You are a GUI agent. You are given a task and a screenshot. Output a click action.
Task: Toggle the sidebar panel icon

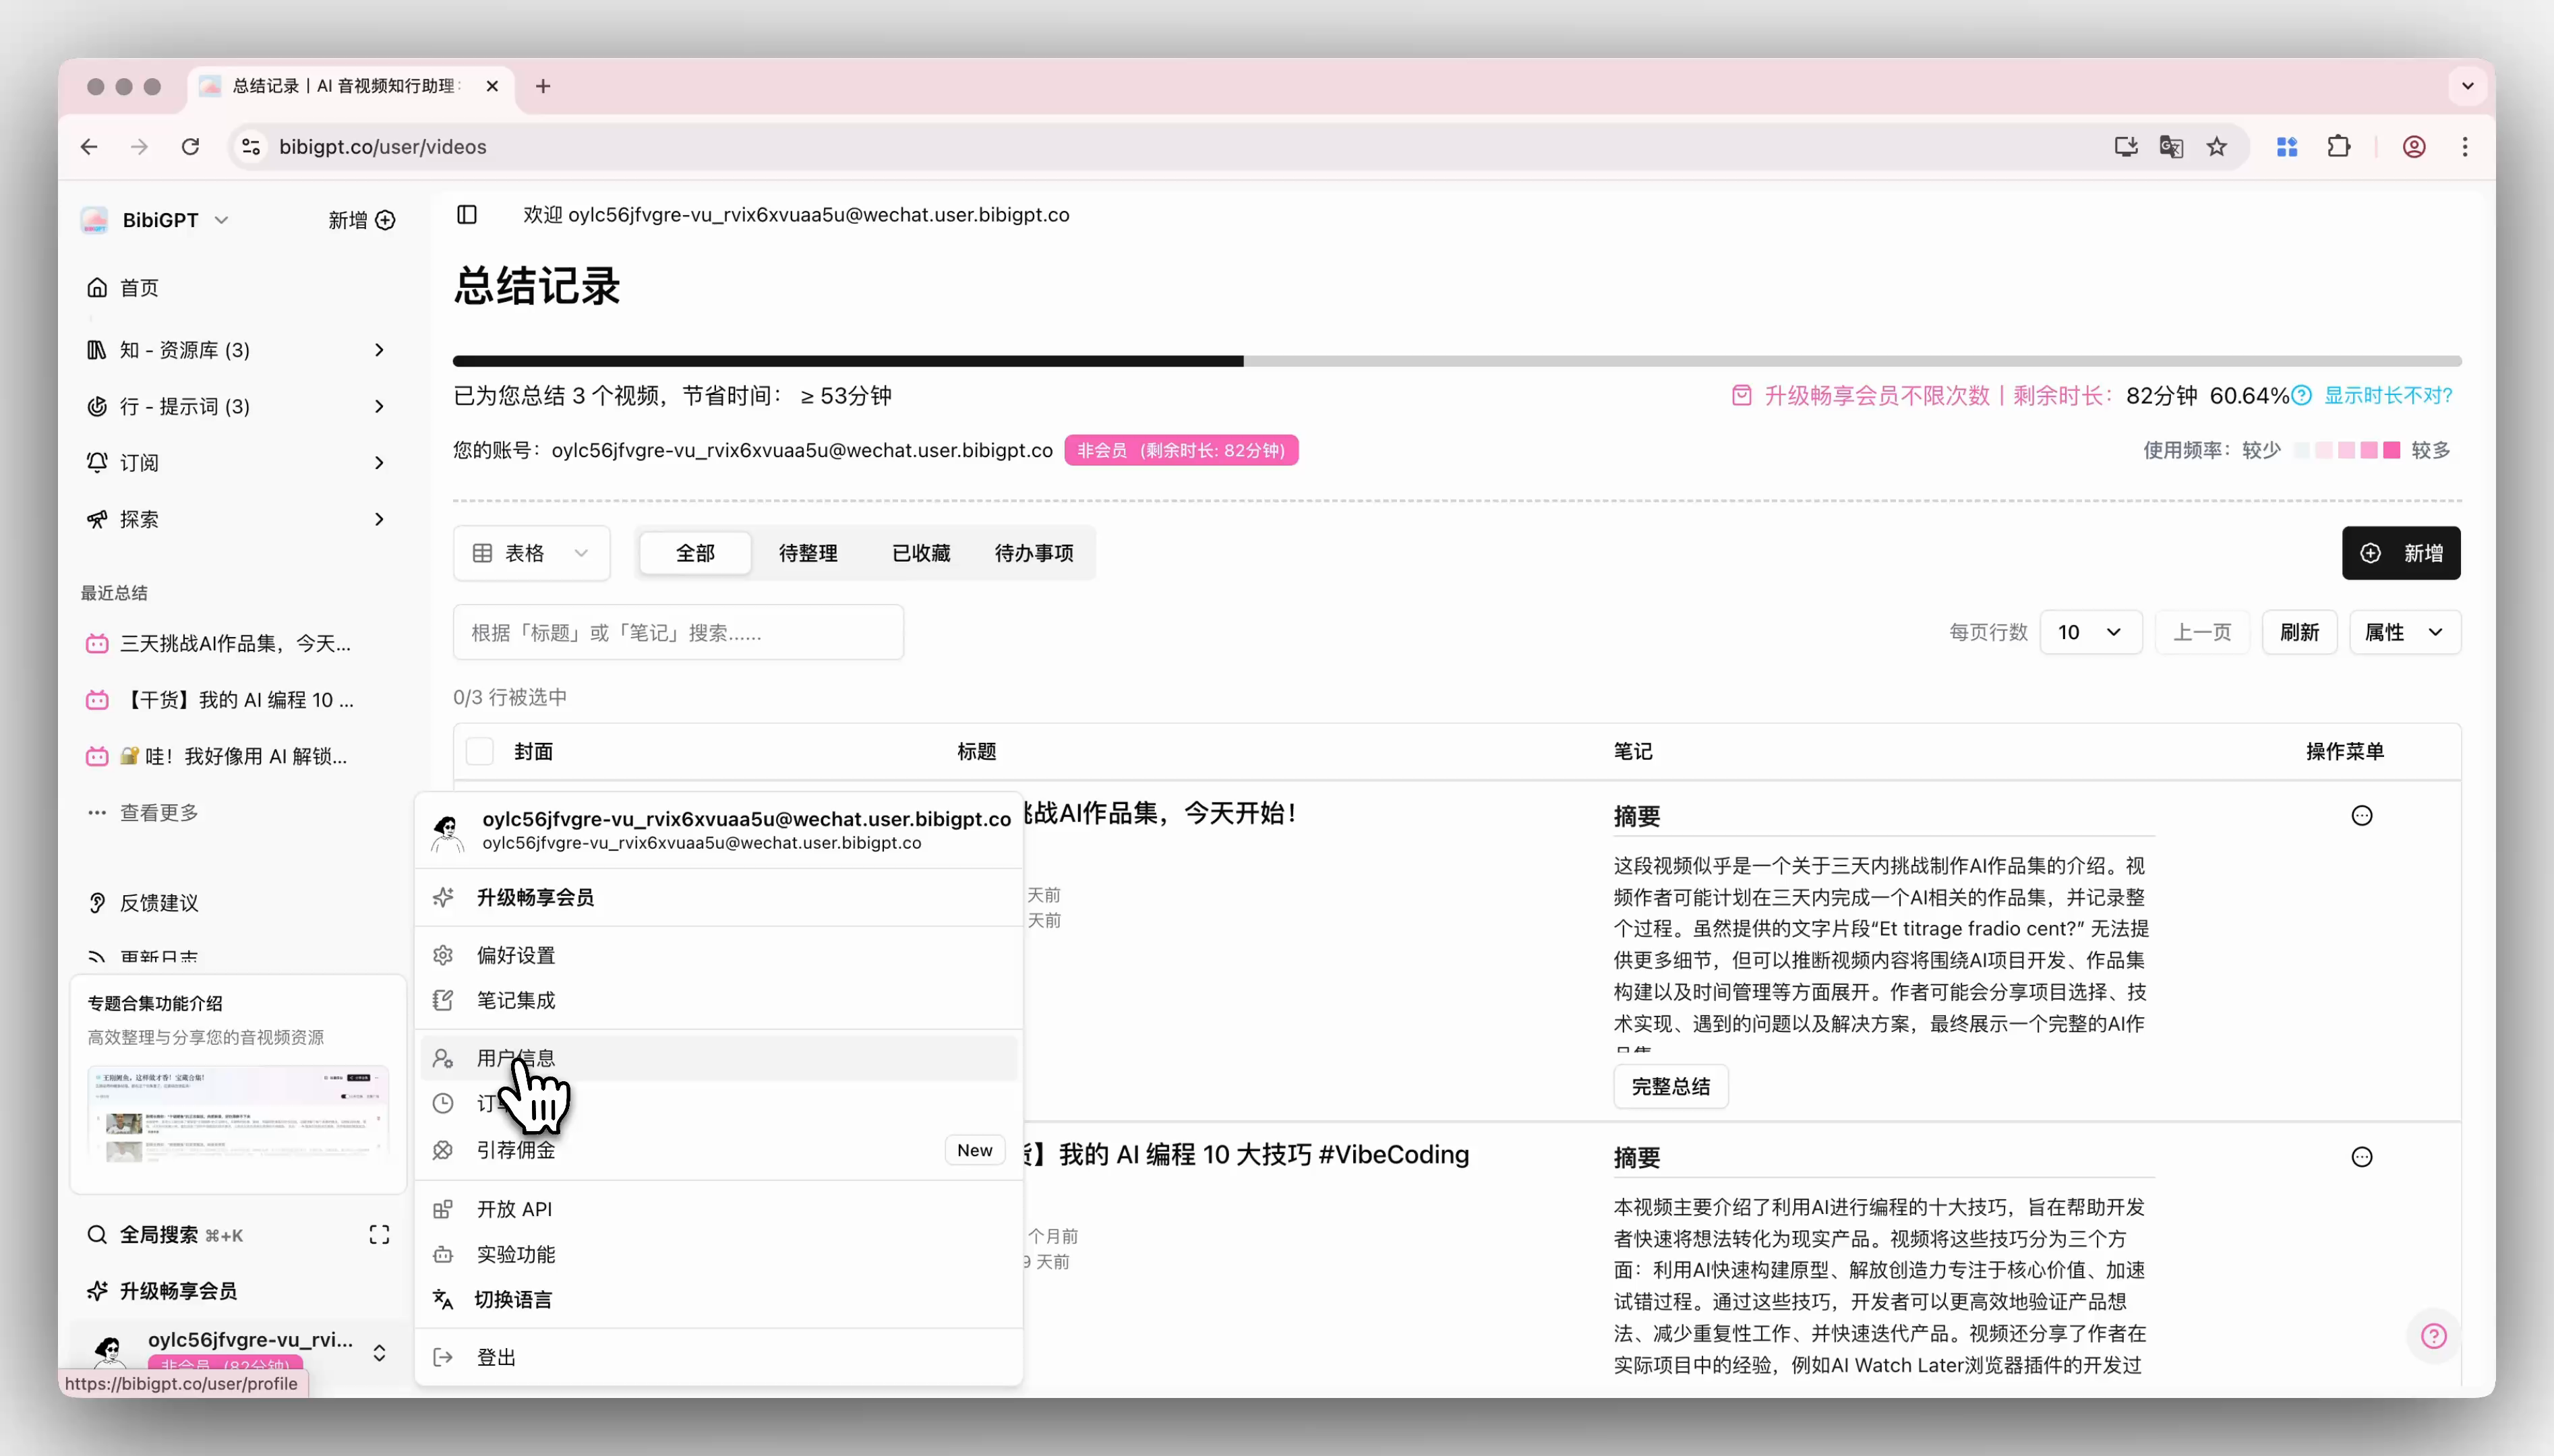pyautogui.click(x=467, y=214)
